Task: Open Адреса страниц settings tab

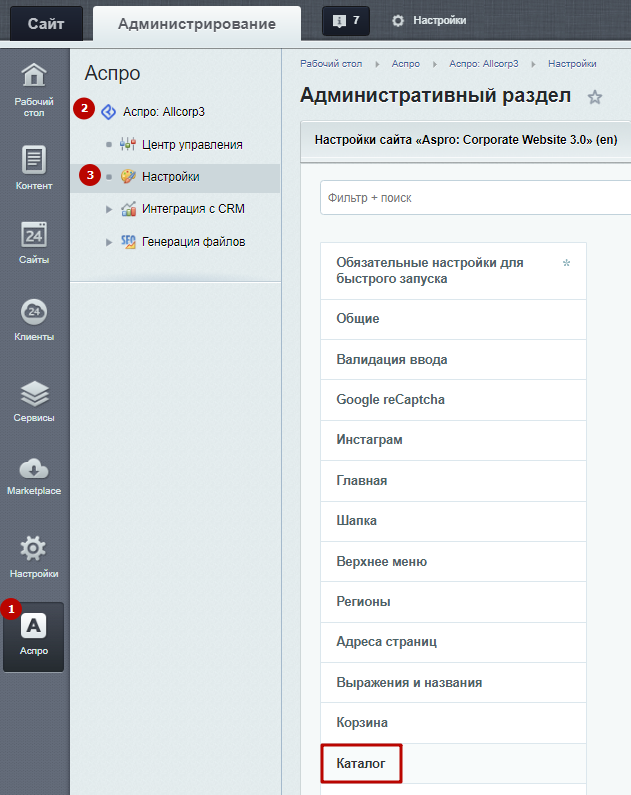Action: tap(453, 642)
